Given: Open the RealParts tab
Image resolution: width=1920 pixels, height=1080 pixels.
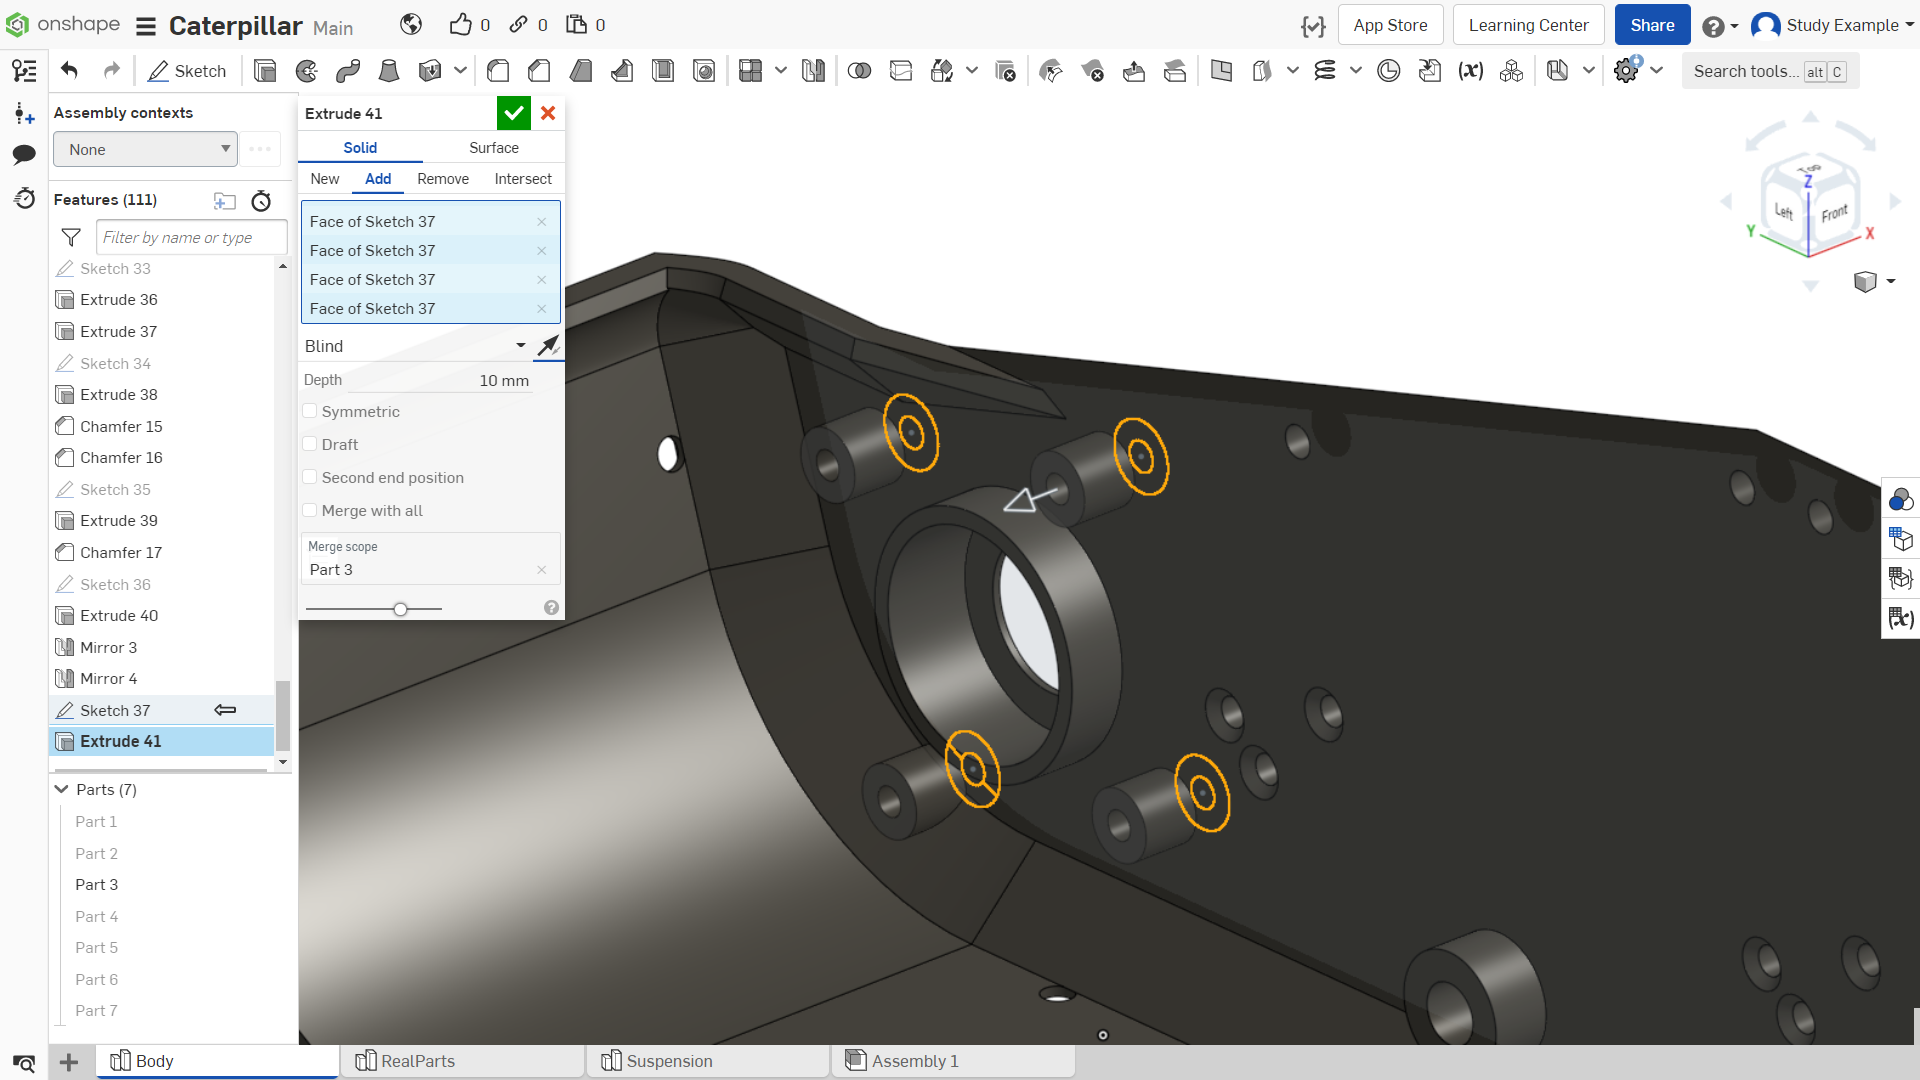Looking at the screenshot, I should [462, 1061].
